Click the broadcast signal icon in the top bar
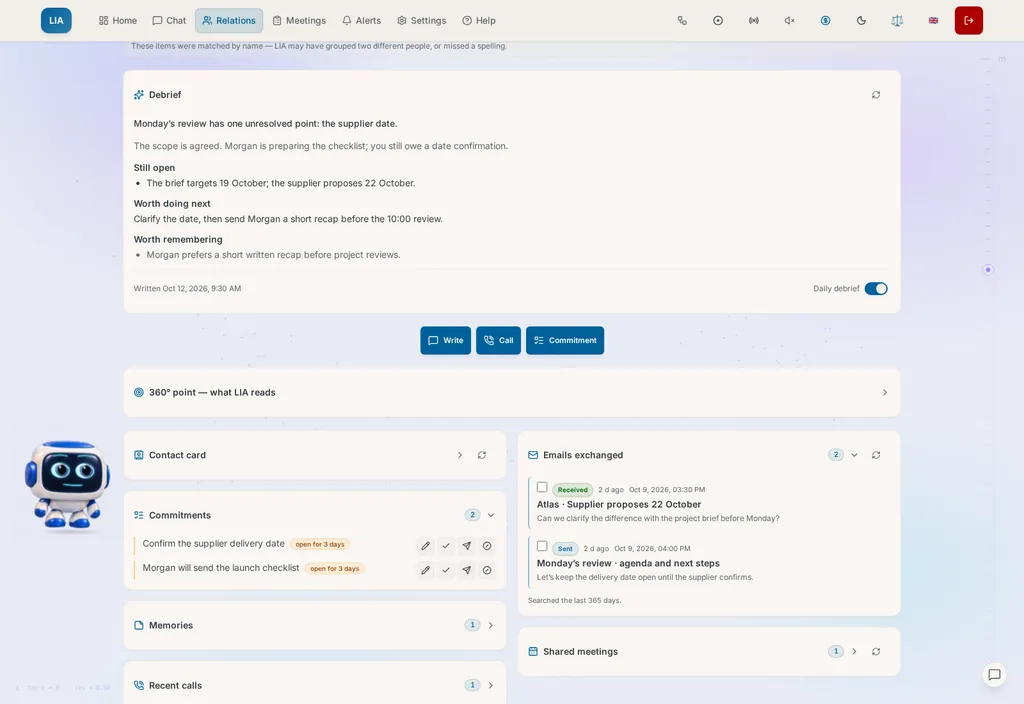Viewport: 1024px width, 704px height. pyautogui.click(x=754, y=20)
